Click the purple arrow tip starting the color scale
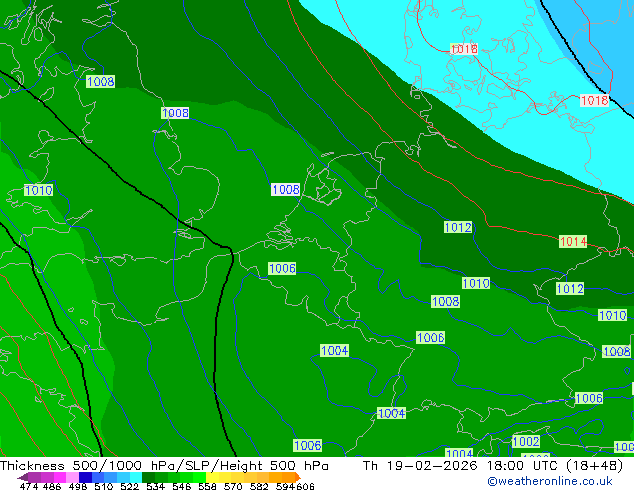This screenshot has height=490, width=634. pos(22,477)
